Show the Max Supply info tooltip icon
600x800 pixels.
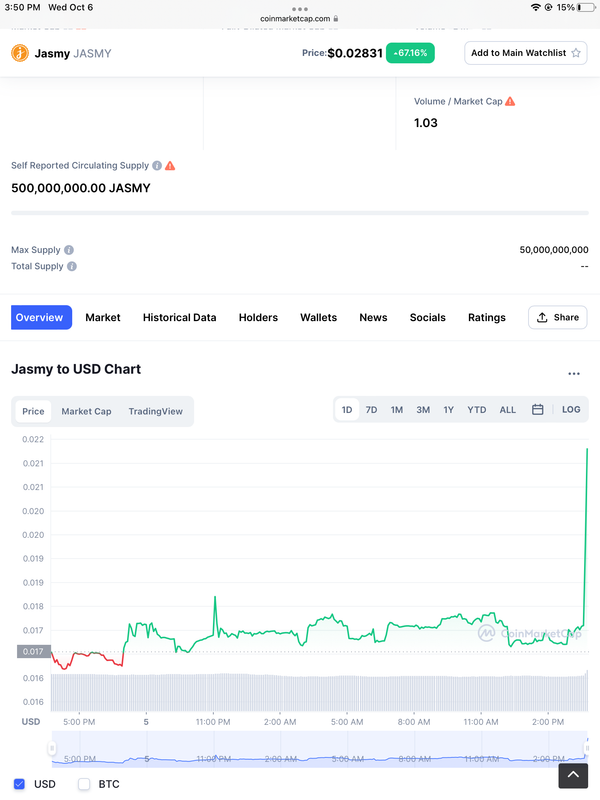(69, 250)
